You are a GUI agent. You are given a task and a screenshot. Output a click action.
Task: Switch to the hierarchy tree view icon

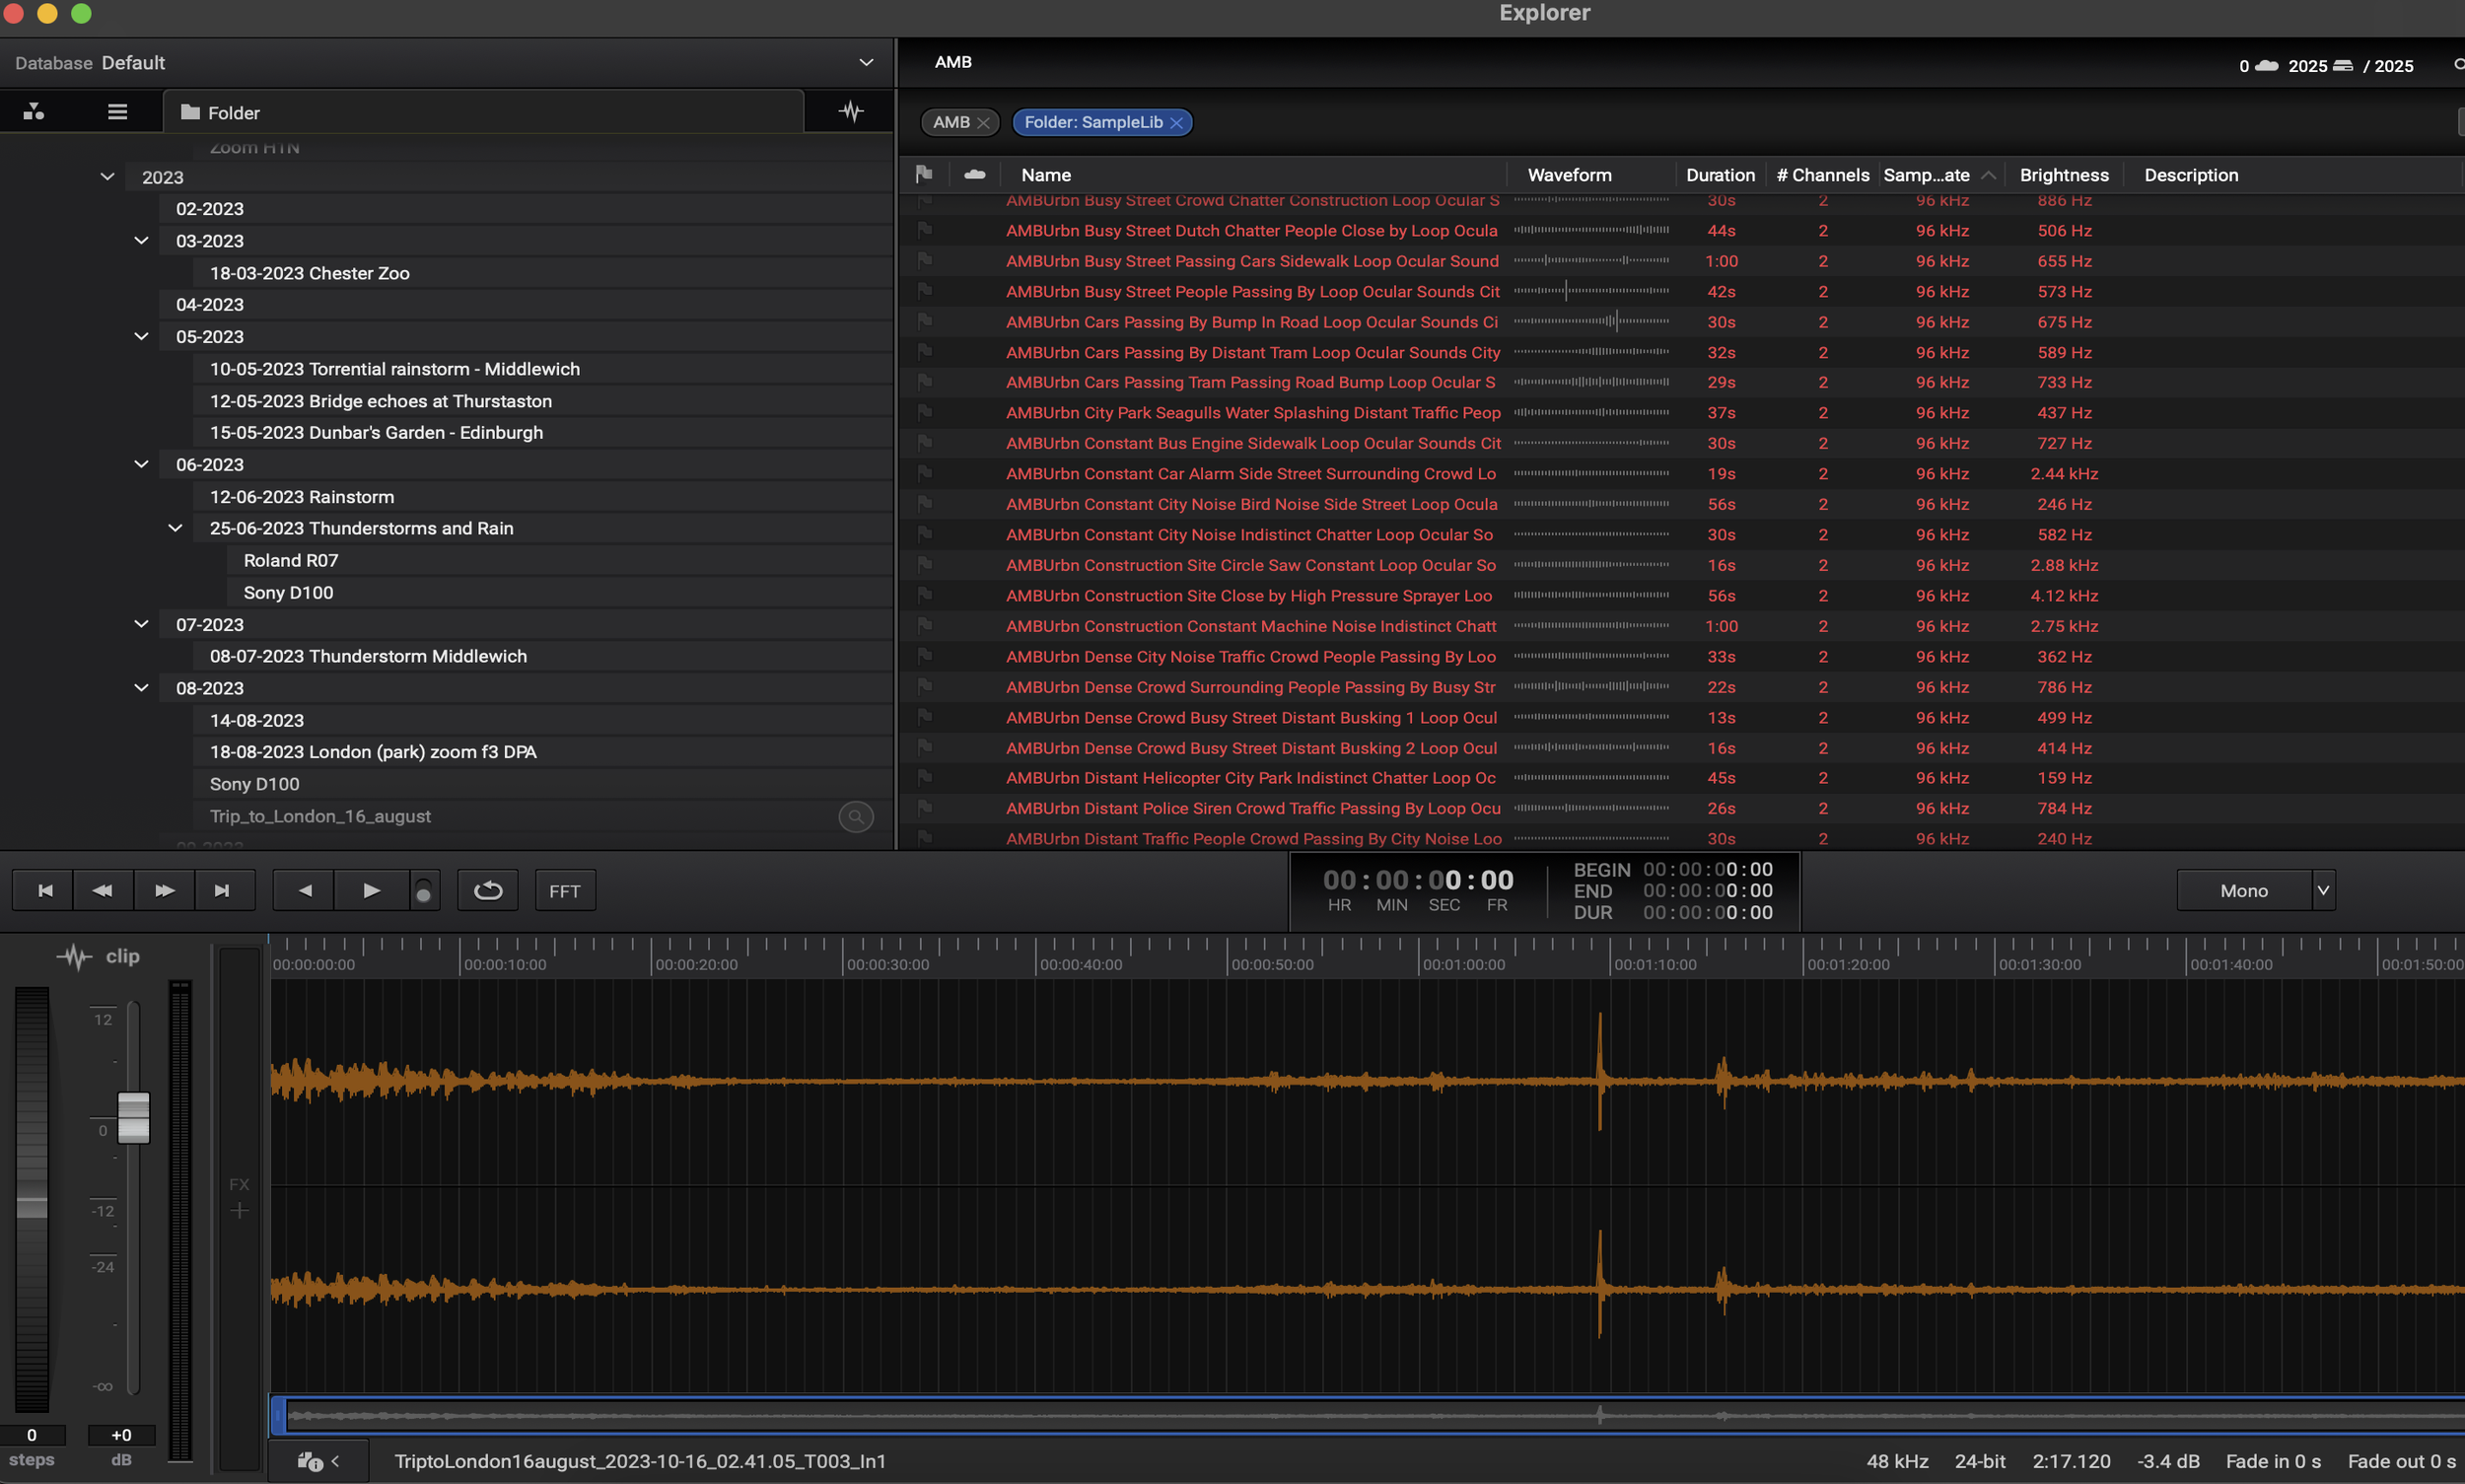[34, 112]
